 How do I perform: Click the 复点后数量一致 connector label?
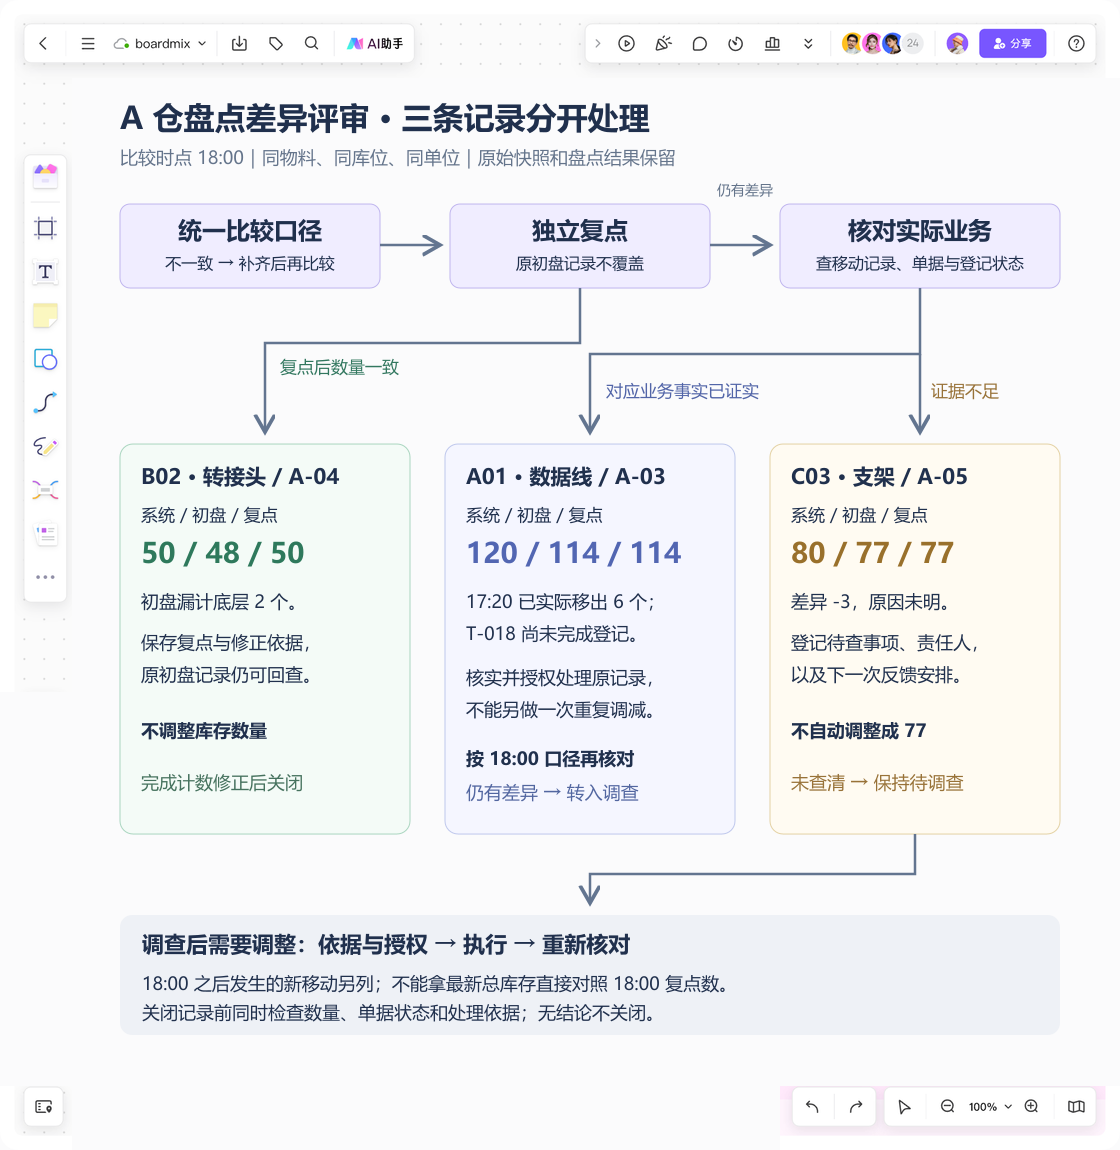click(339, 367)
